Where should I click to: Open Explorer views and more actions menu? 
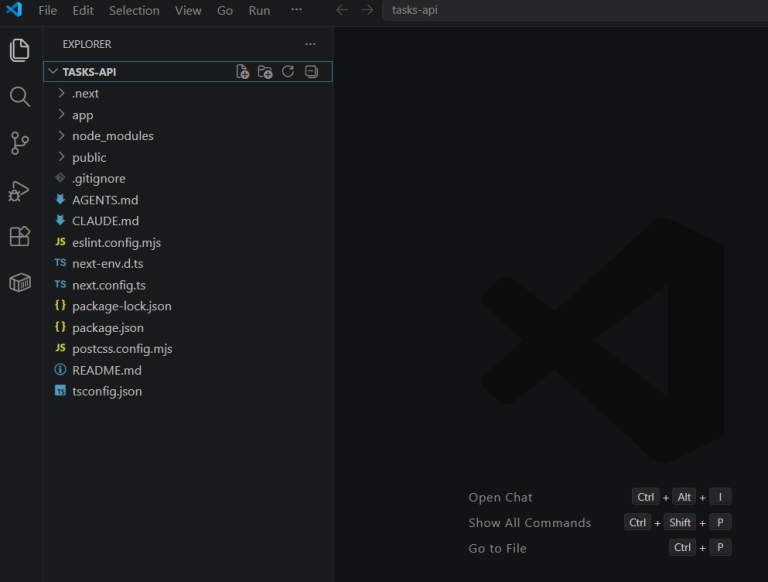click(x=310, y=44)
